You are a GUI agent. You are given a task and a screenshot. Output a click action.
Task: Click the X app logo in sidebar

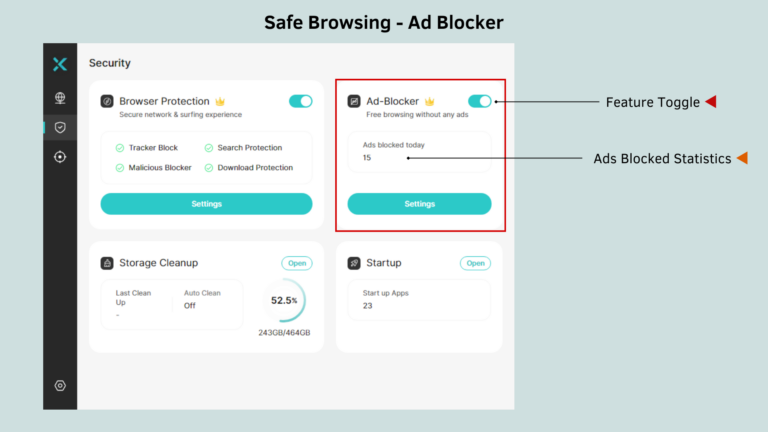[x=60, y=64]
